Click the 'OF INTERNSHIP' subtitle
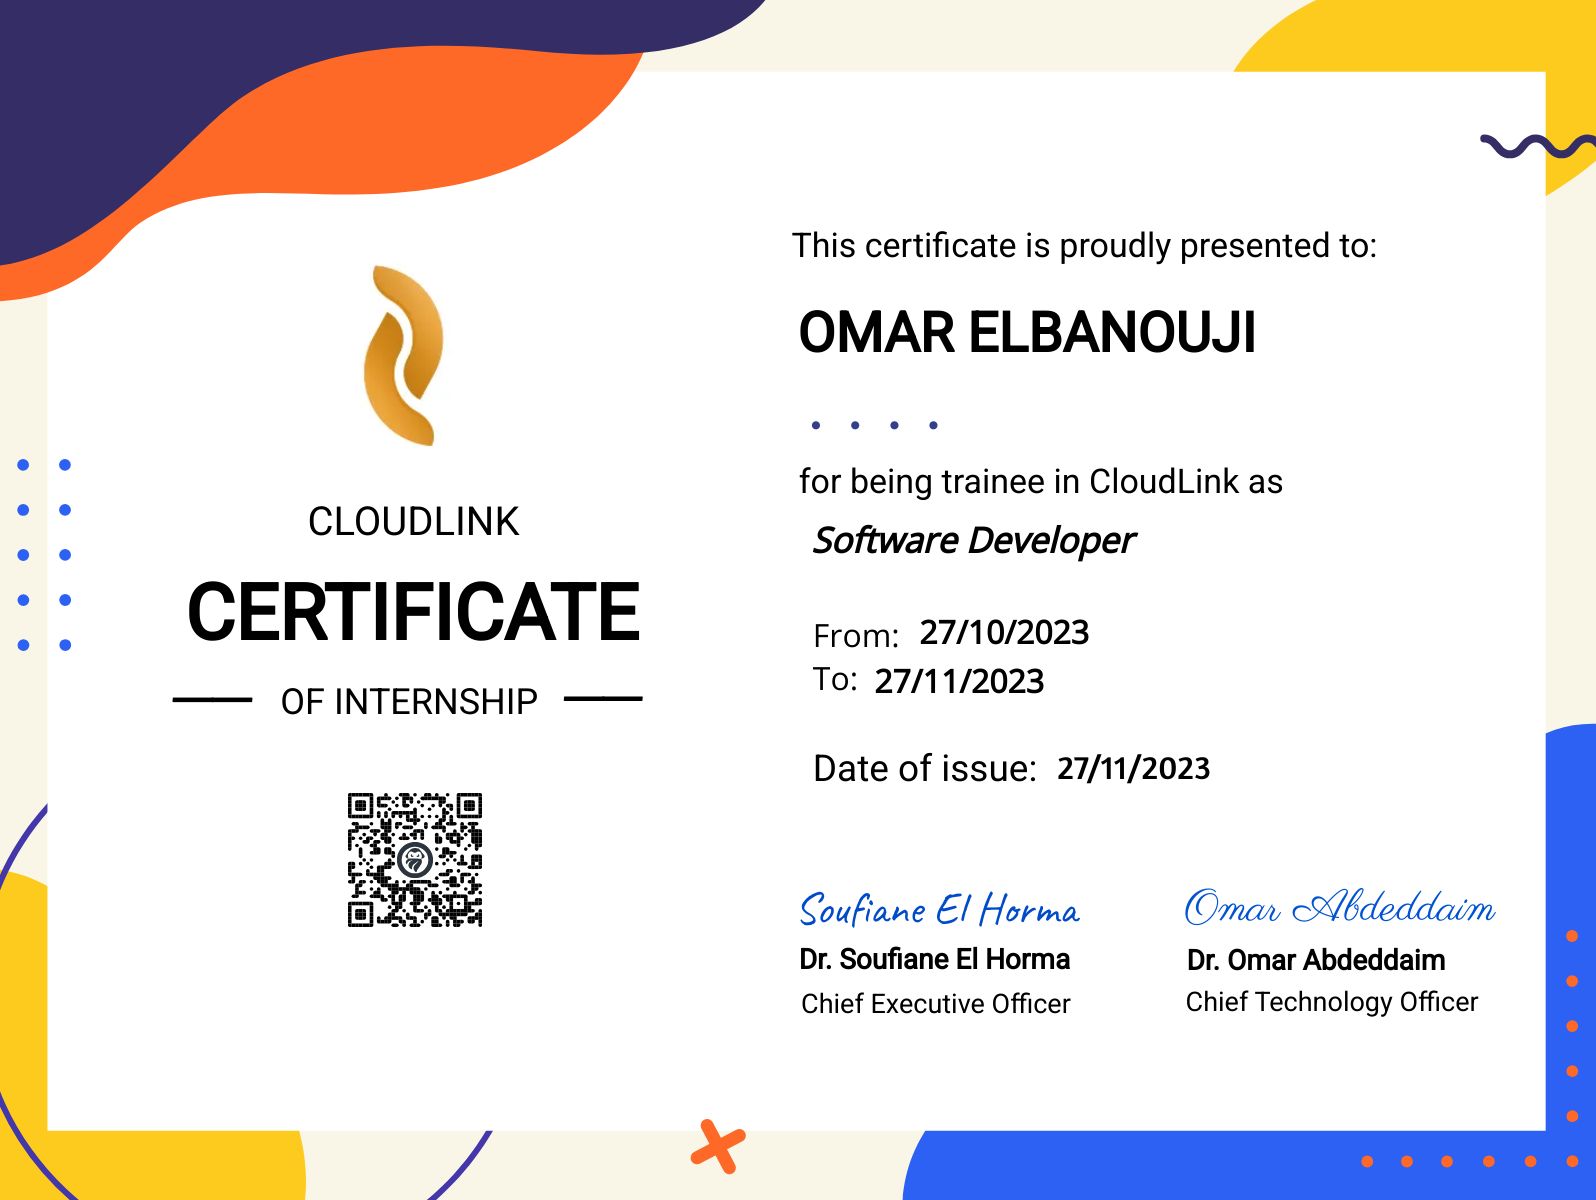The height and width of the screenshot is (1200, 1596). (x=409, y=702)
